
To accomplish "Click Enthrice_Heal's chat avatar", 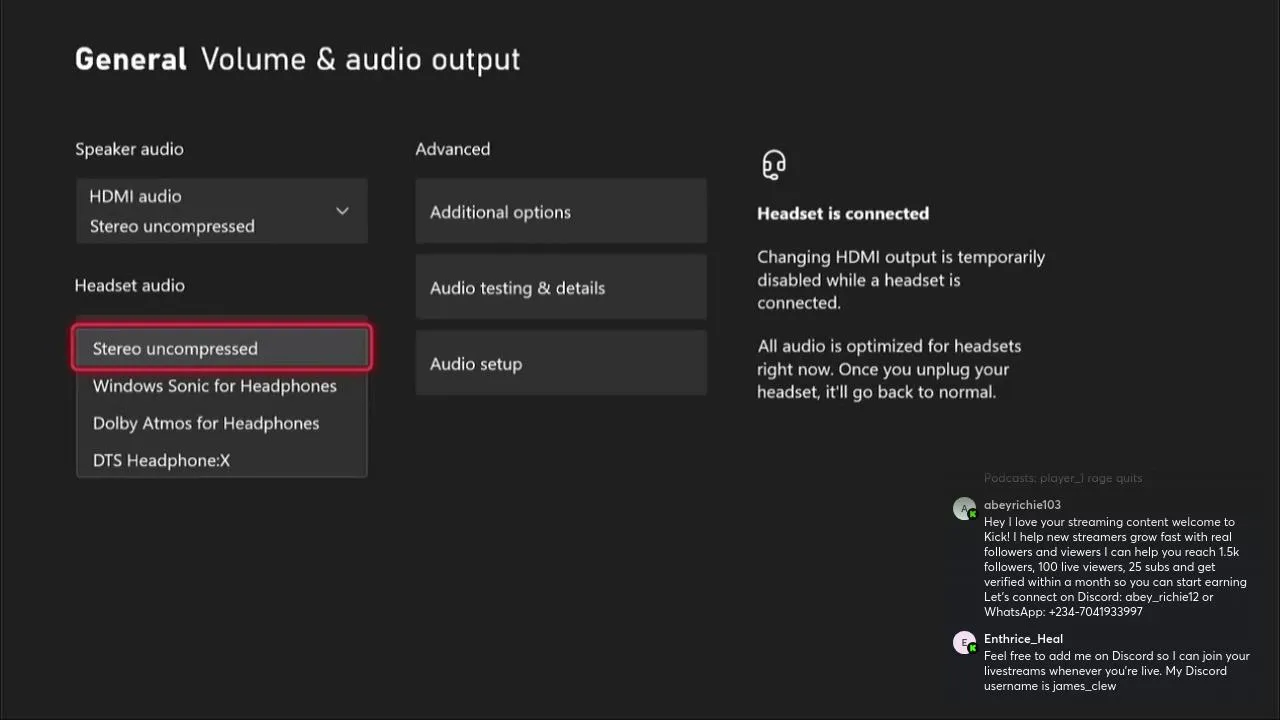I will (964, 643).
